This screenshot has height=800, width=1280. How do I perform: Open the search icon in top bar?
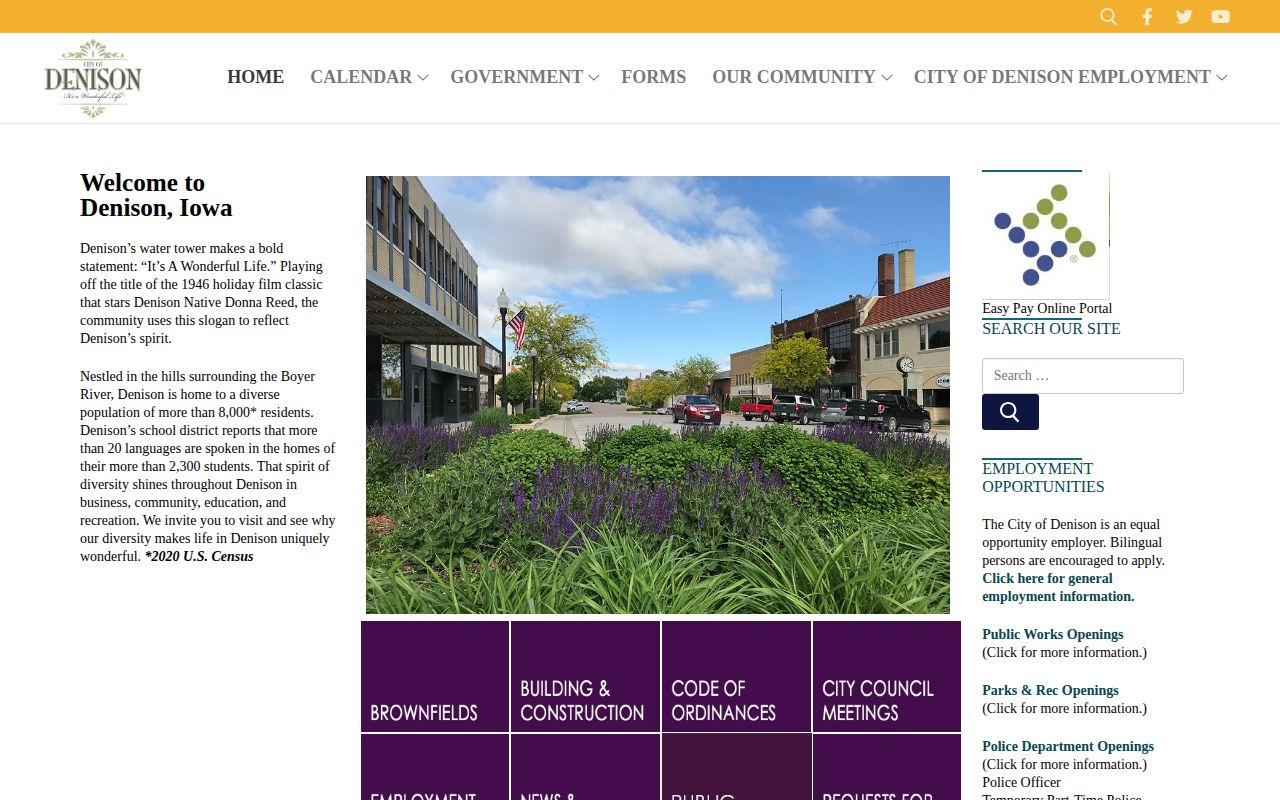[1108, 16]
